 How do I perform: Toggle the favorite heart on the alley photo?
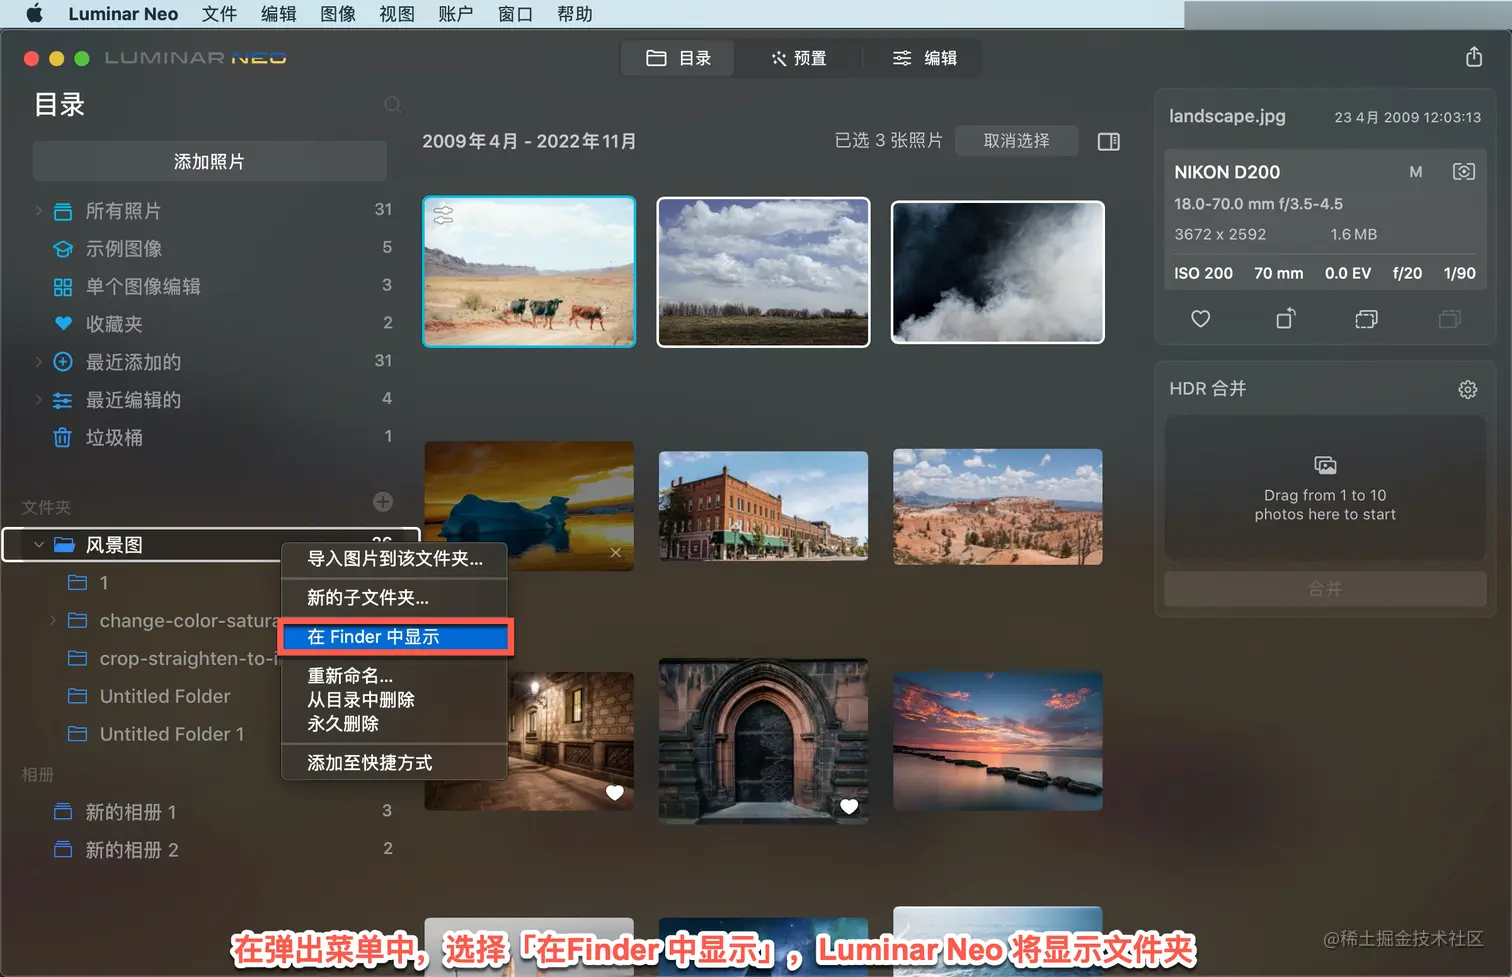click(615, 793)
